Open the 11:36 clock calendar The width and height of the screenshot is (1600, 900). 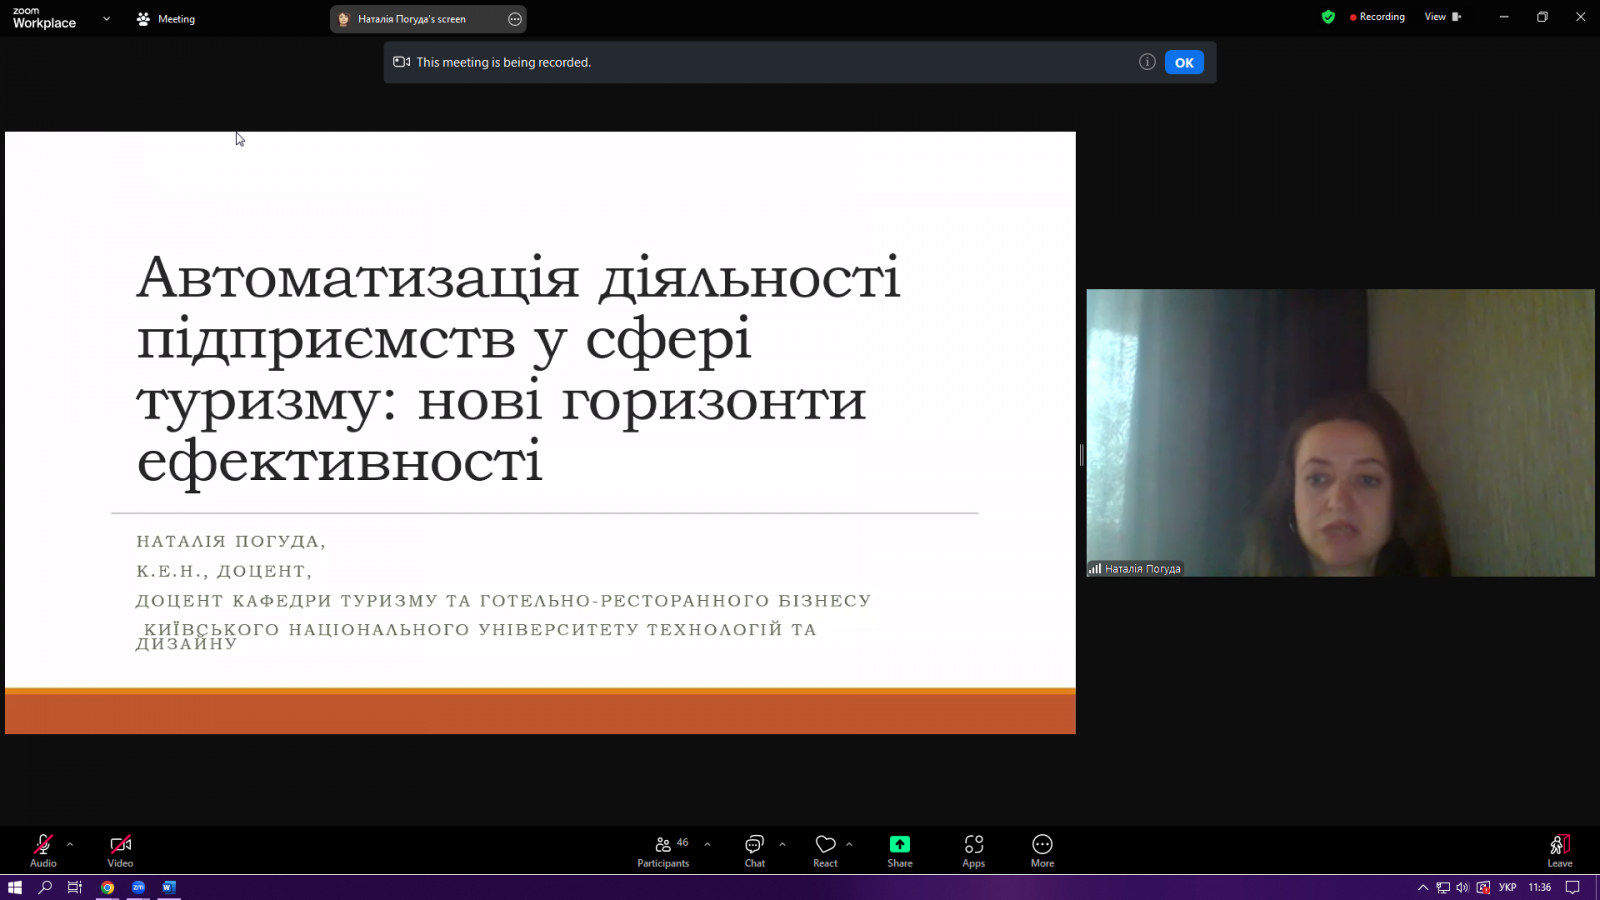(x=1540, y=887)
